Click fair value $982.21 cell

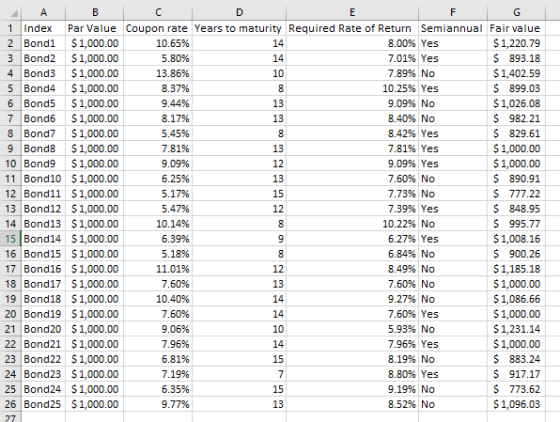tap(516, 118)
